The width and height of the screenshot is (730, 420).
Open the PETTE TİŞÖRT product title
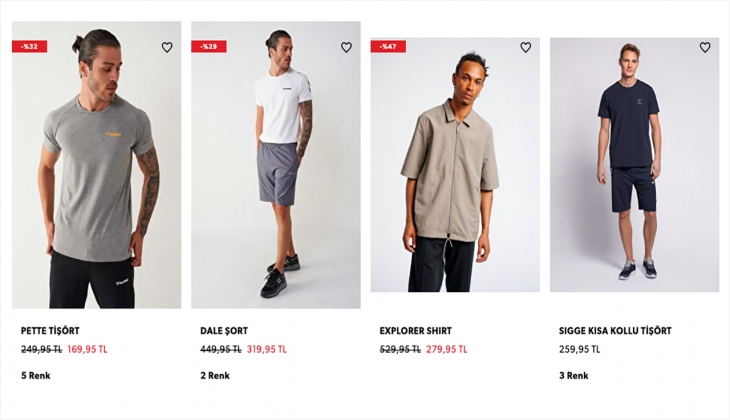[50, 331]
